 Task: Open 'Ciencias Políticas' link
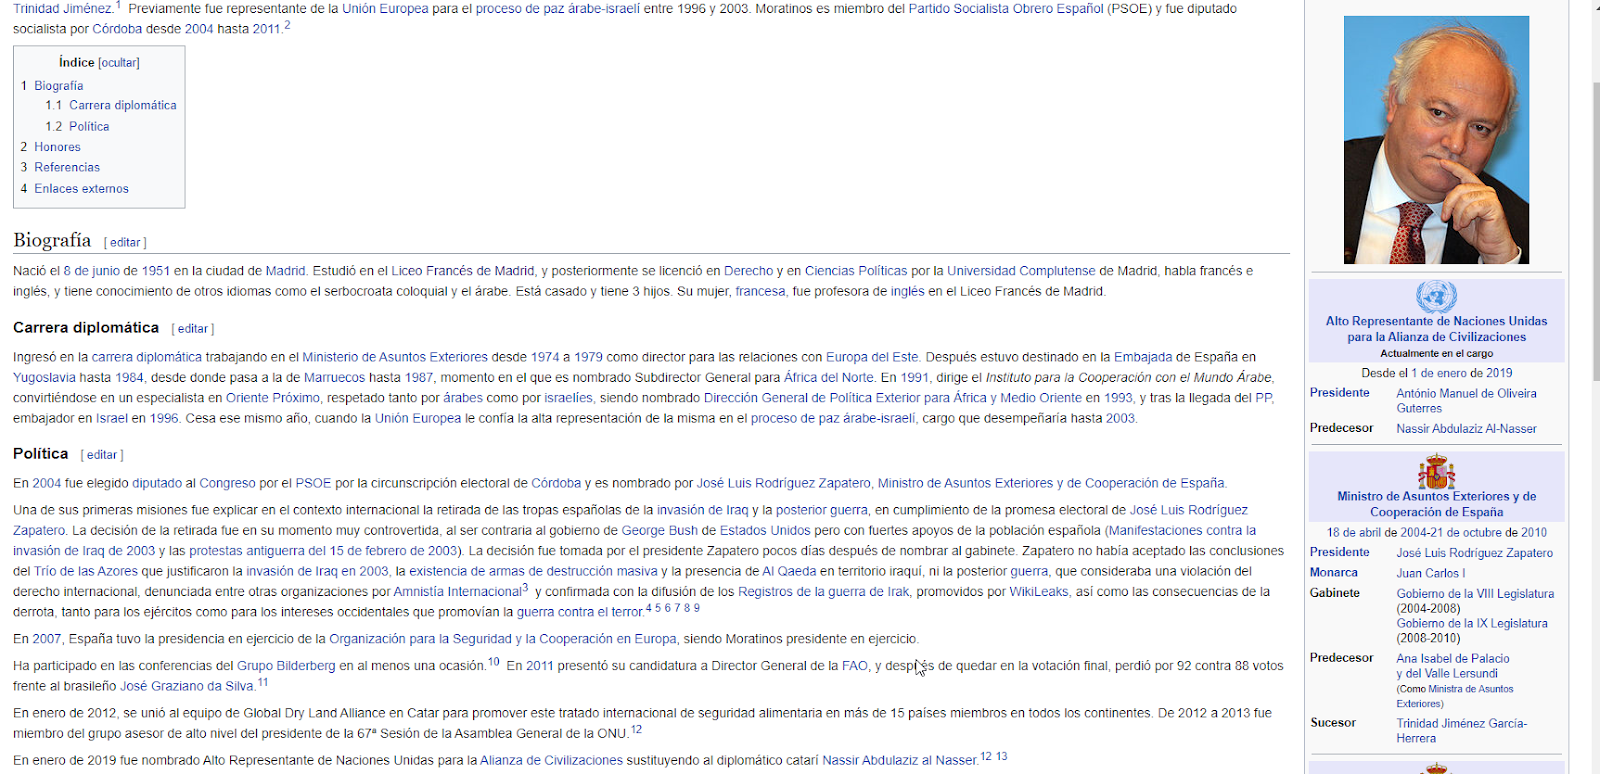tap(856, 271)
